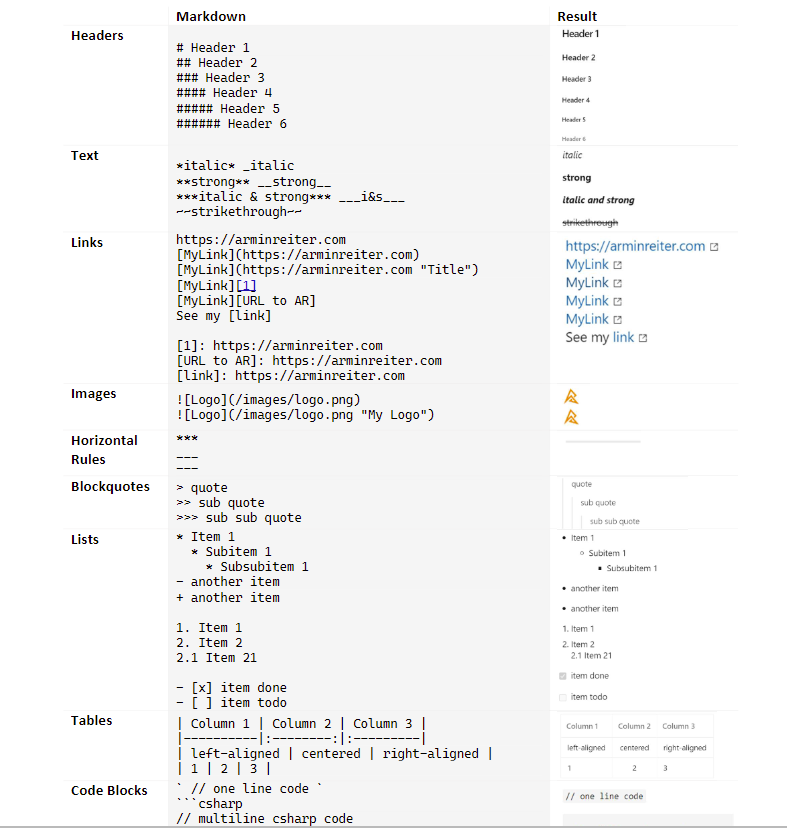787x828 pixels.
Task: Uncheck the "item done" checkbox
Action: point(563,676)
